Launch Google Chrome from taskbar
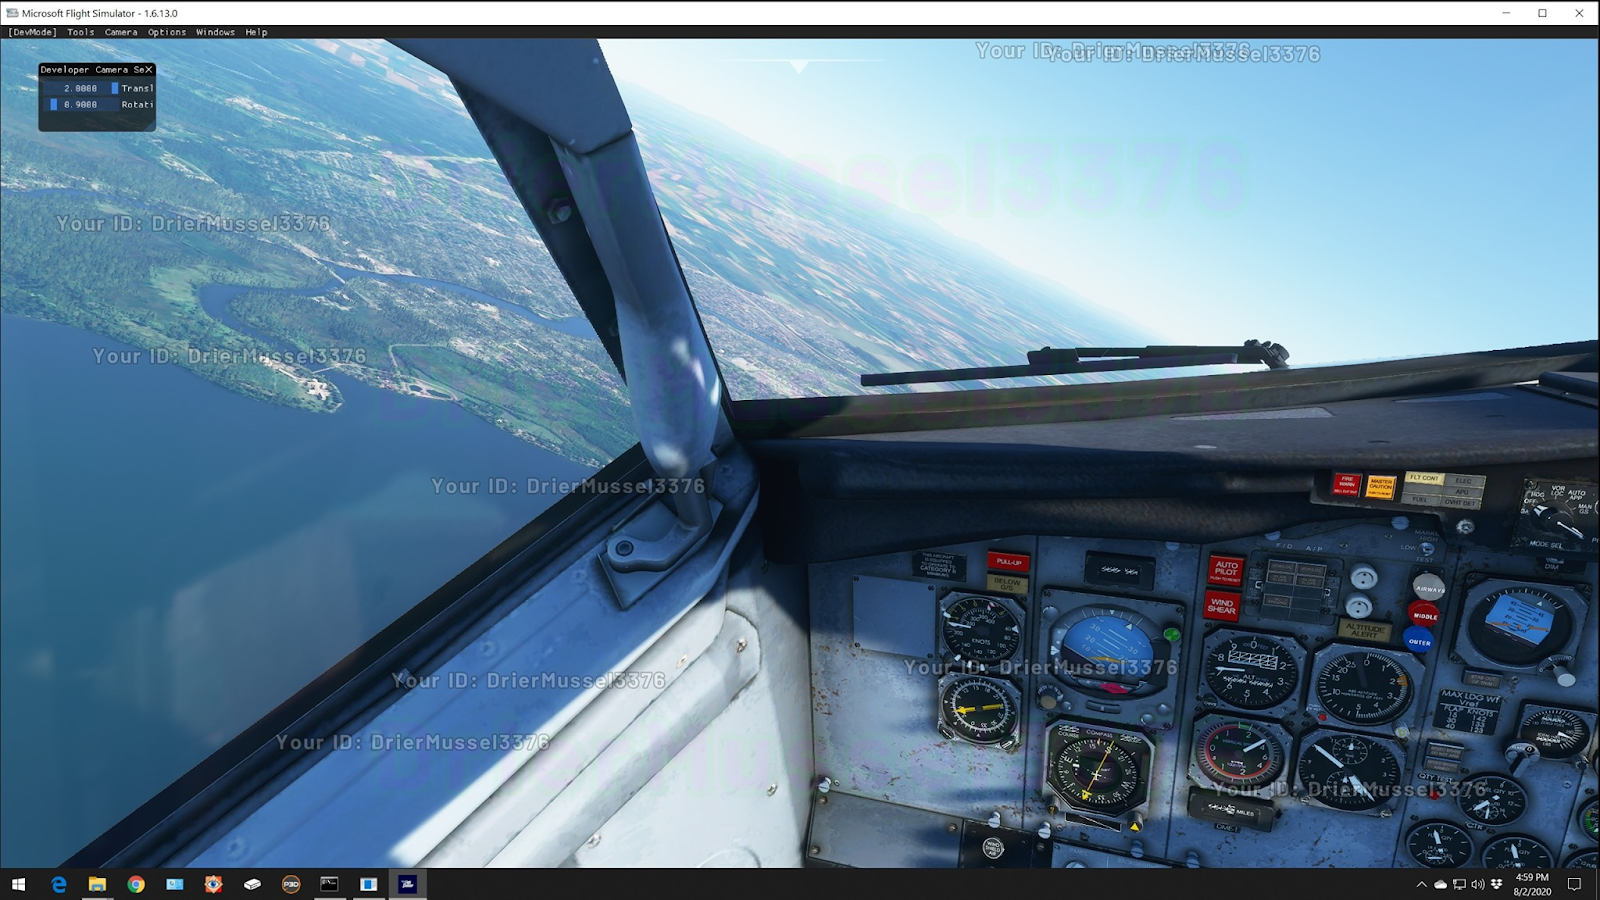This screenshot has height=900, width=1600. (136, 884)
